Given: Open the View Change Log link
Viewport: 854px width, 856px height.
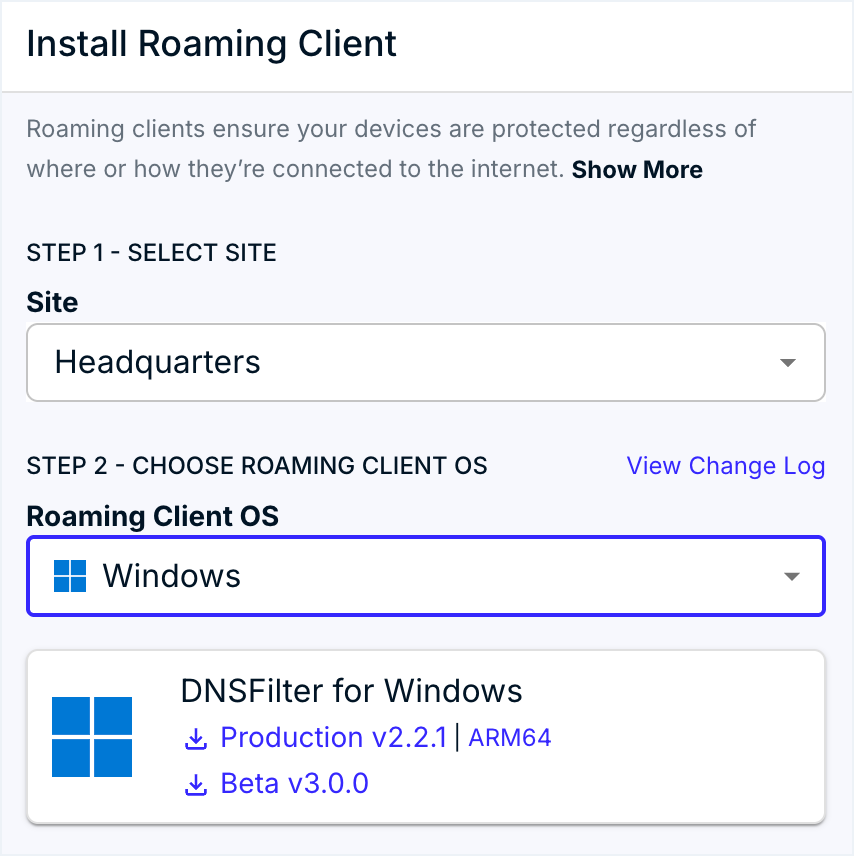Looking at the screenshot, I should pos(725,466).
